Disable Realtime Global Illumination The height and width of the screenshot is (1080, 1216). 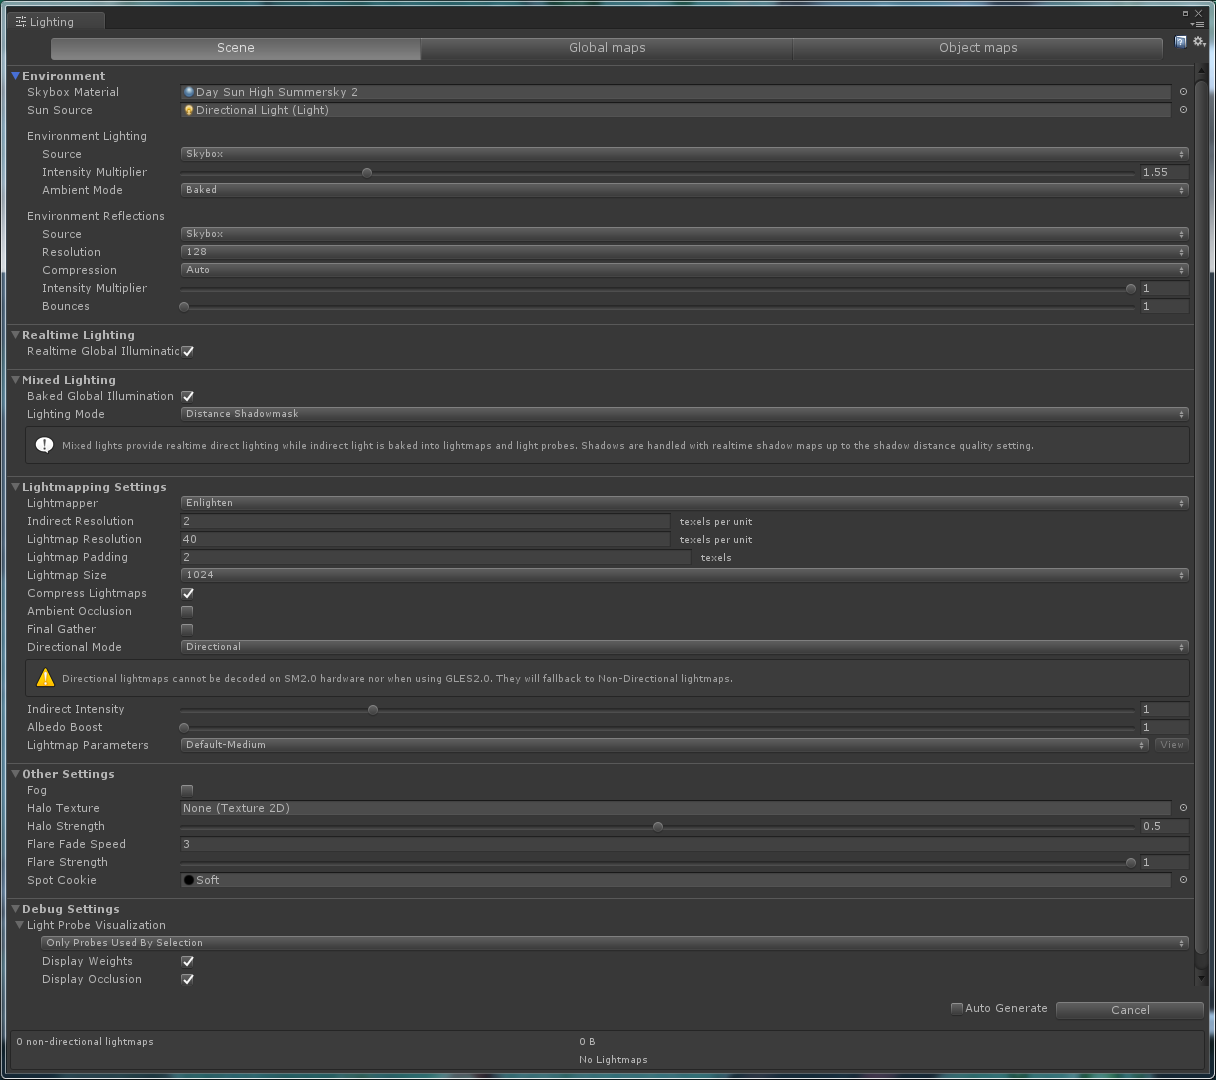point(187,351)
